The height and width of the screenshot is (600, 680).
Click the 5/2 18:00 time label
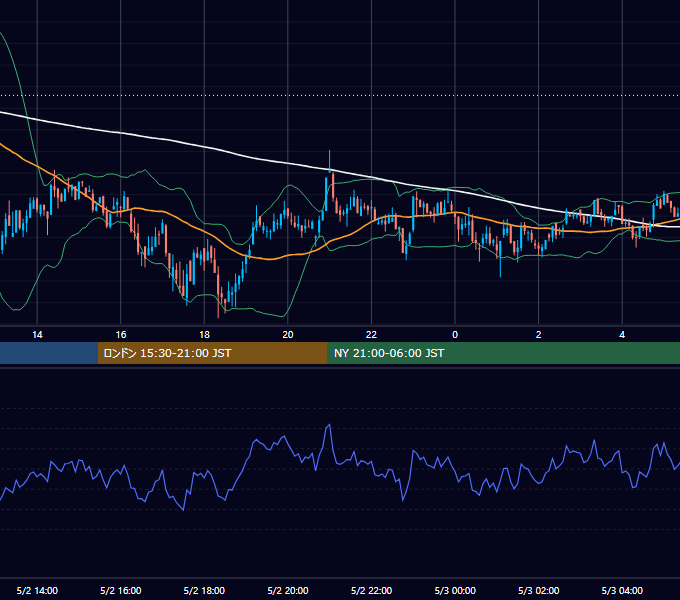tap(204, 590)
